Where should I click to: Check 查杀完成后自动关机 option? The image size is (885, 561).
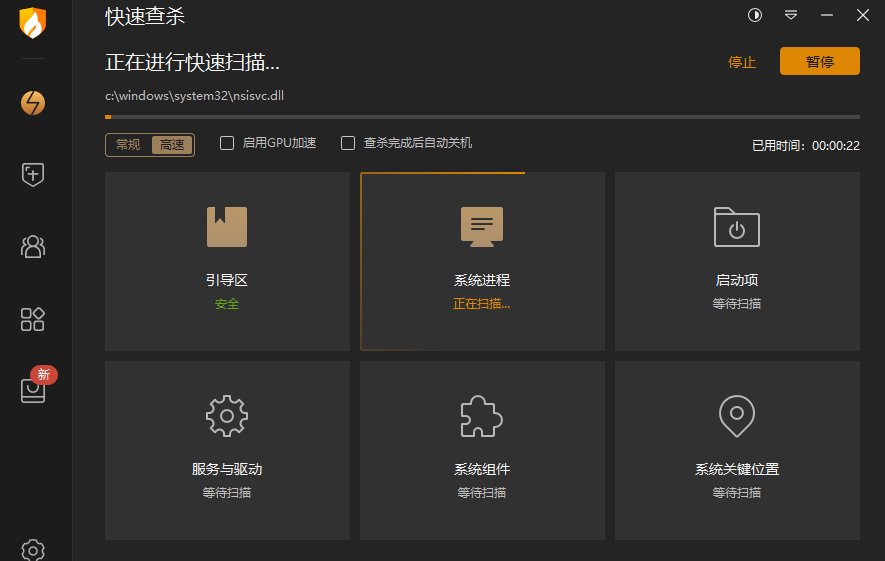point(348,143)
